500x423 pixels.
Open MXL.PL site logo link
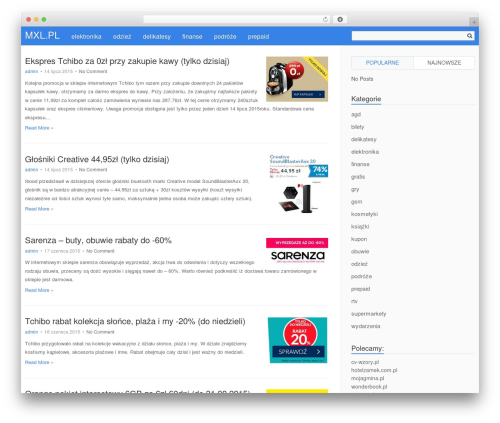[x=42, y=36]
